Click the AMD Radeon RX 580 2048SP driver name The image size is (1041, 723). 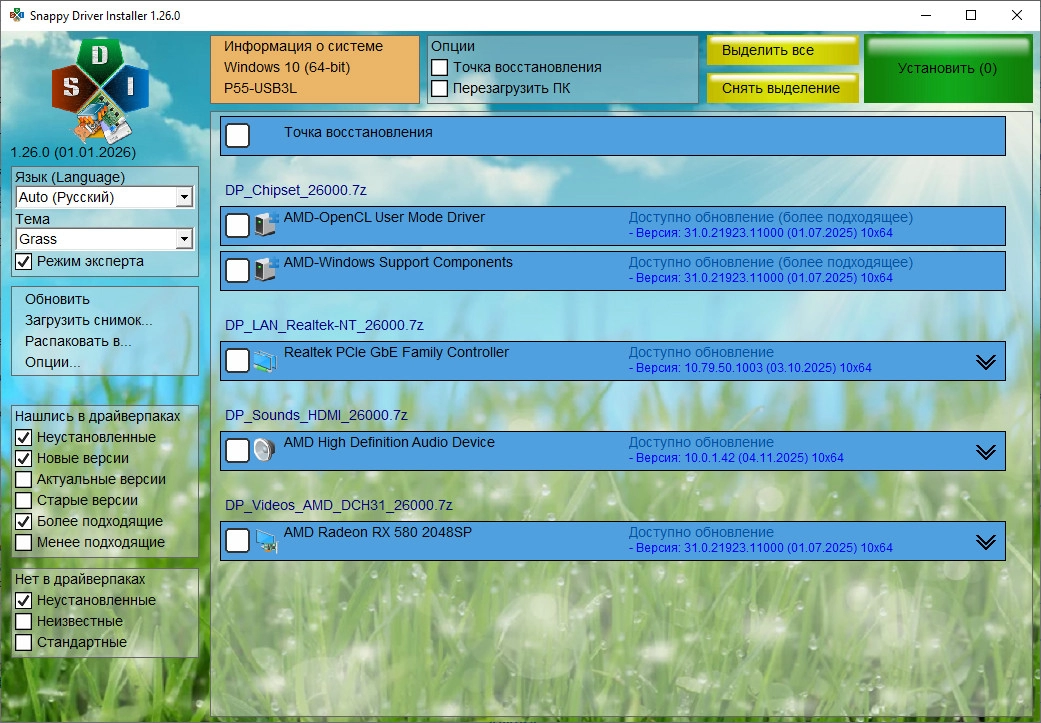378,532
